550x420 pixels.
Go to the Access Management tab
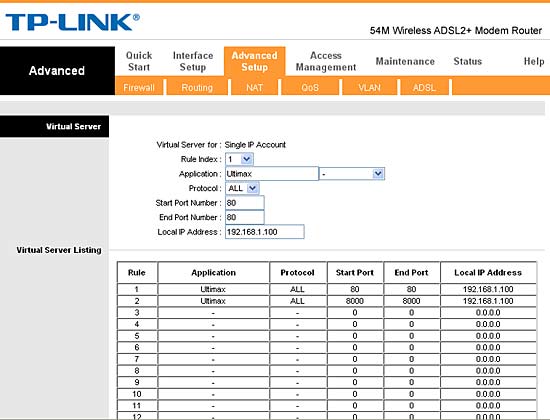[x=326, y=61]
